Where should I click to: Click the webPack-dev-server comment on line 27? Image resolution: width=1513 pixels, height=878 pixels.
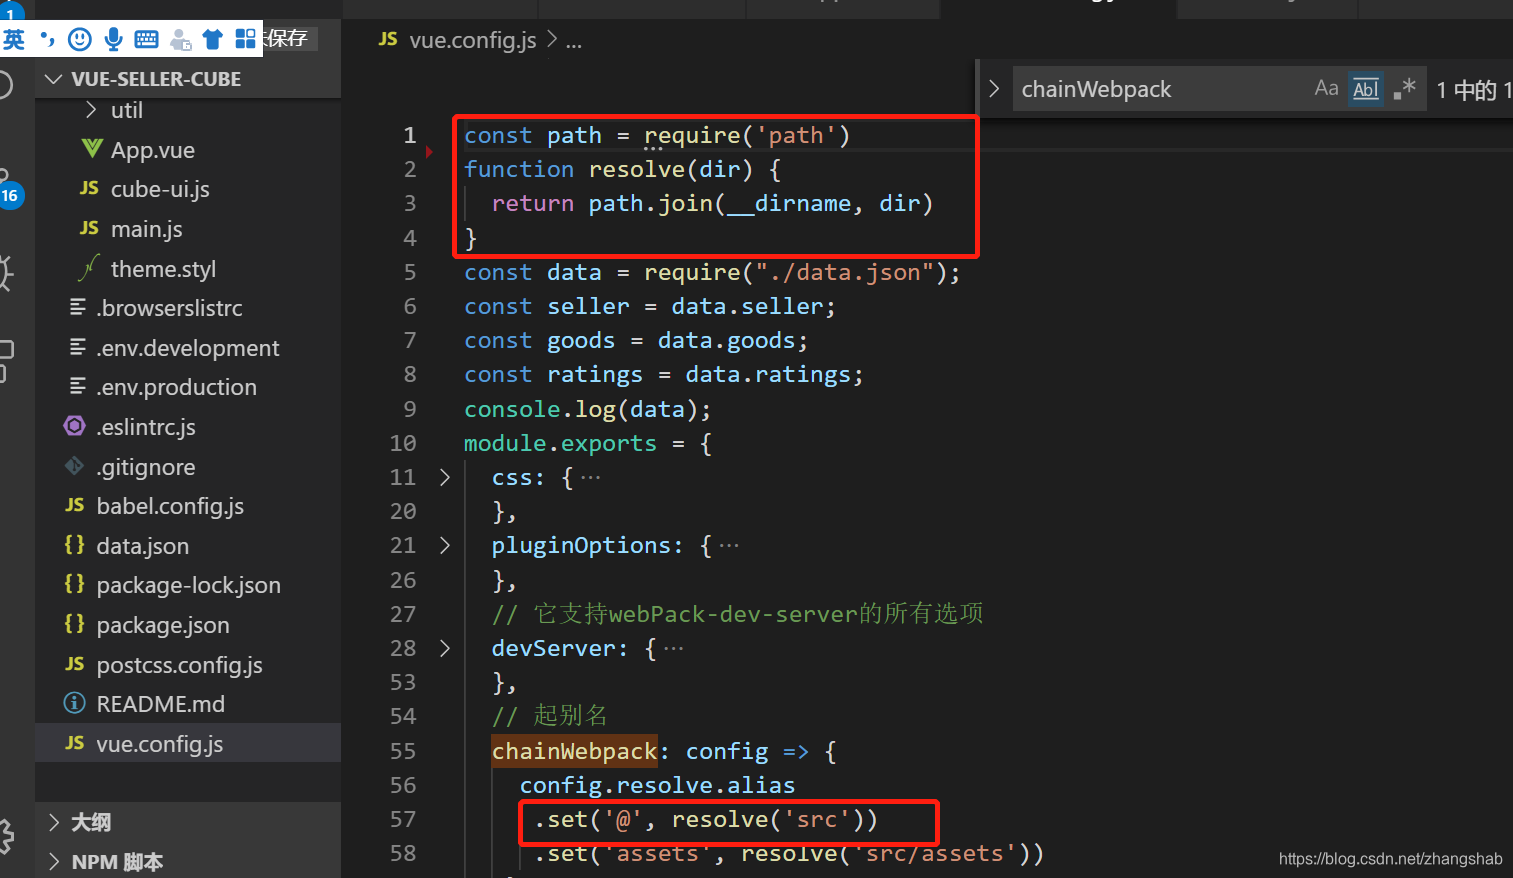click(737, 613)
